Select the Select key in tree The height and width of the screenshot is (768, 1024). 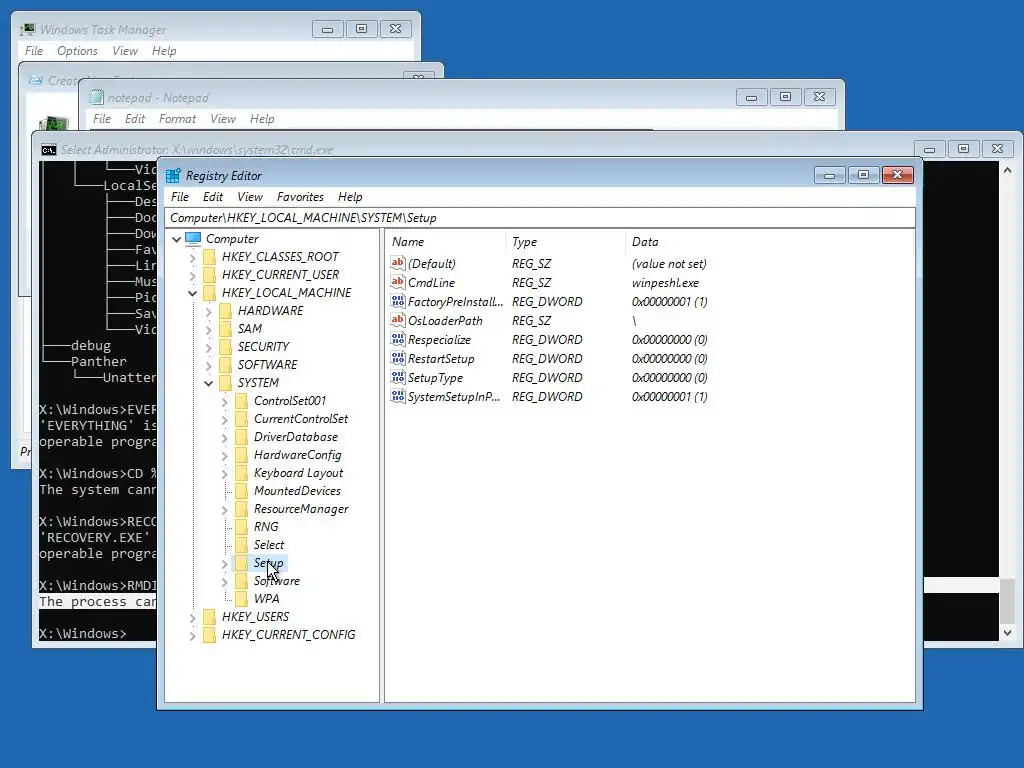[268, 545]
